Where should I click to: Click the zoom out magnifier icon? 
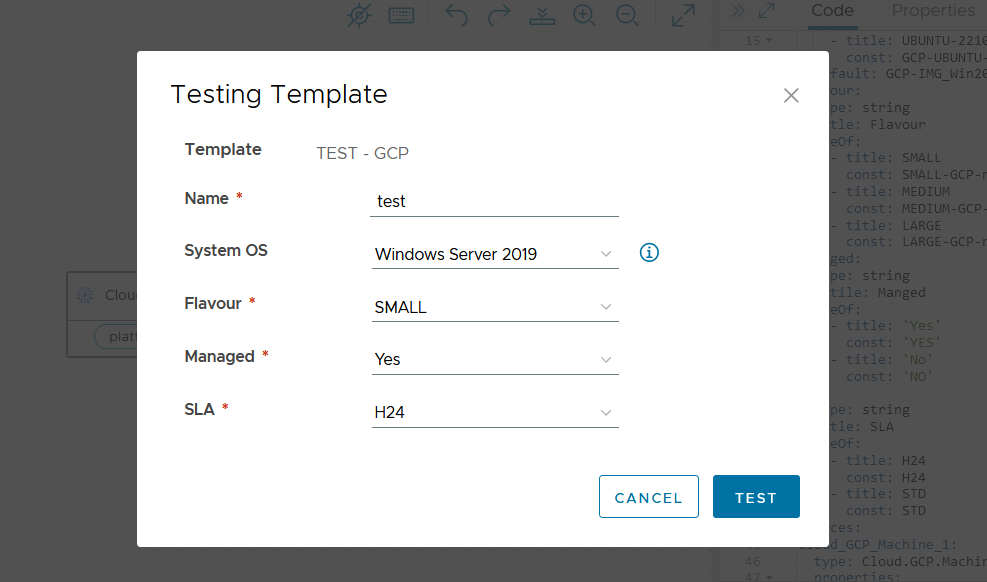627,15
